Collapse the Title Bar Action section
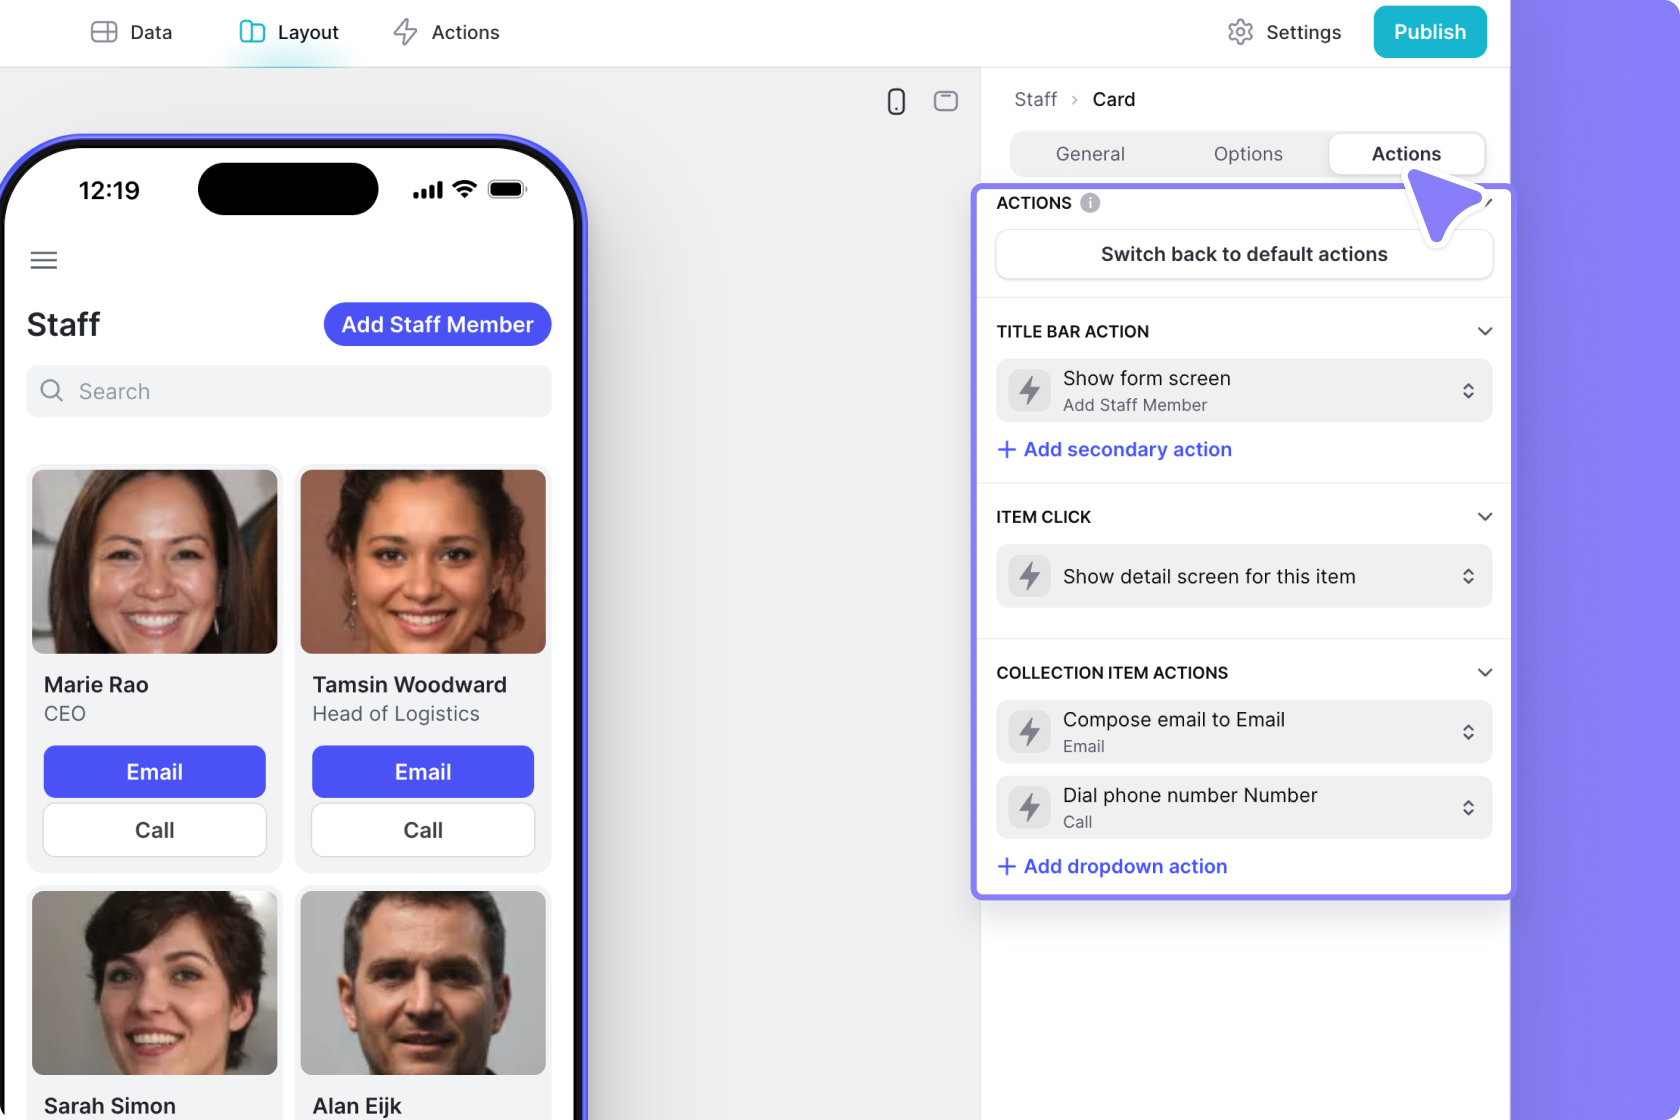 [1484, 332]
